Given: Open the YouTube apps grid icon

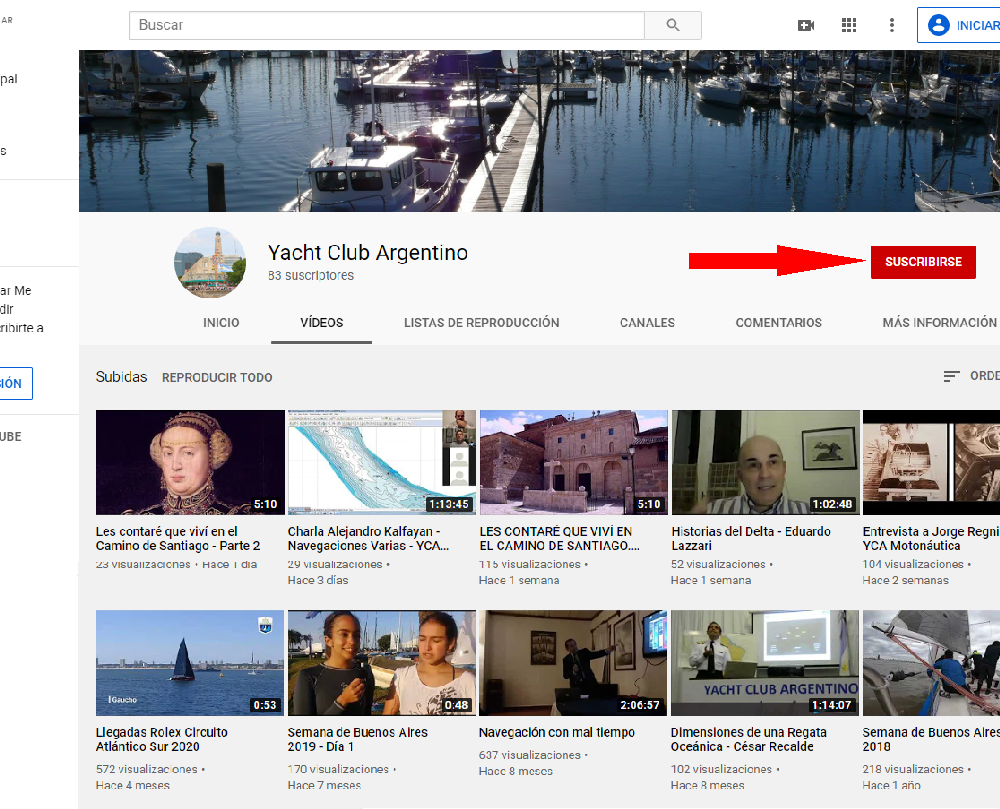Looking at the screenshot, I should [849, 25].
